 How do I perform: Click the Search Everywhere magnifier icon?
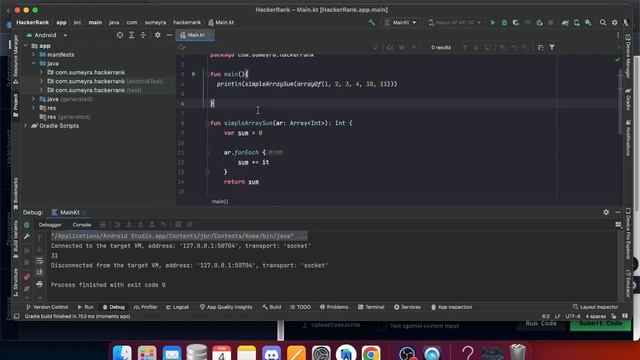coord(603,22)
